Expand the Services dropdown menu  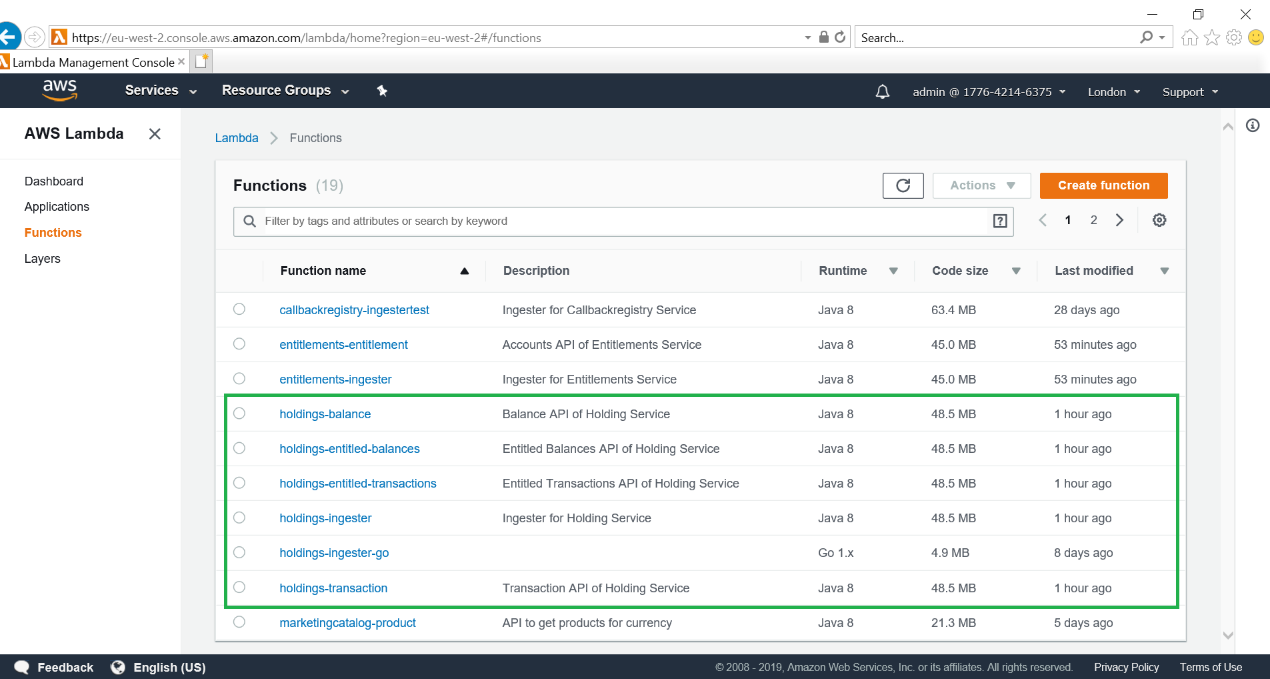(160, 91)
